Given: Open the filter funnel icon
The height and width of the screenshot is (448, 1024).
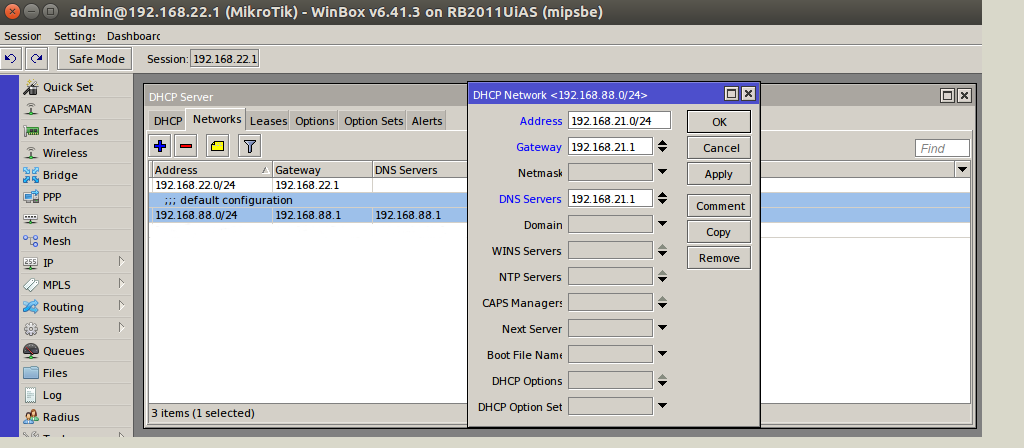Looking at the screenshot, I should click(249, 147).
